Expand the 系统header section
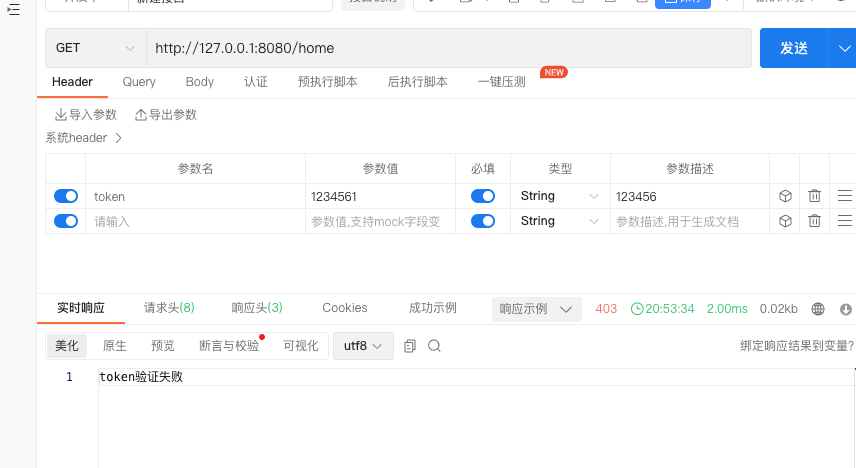 click(x=84, y=138)
